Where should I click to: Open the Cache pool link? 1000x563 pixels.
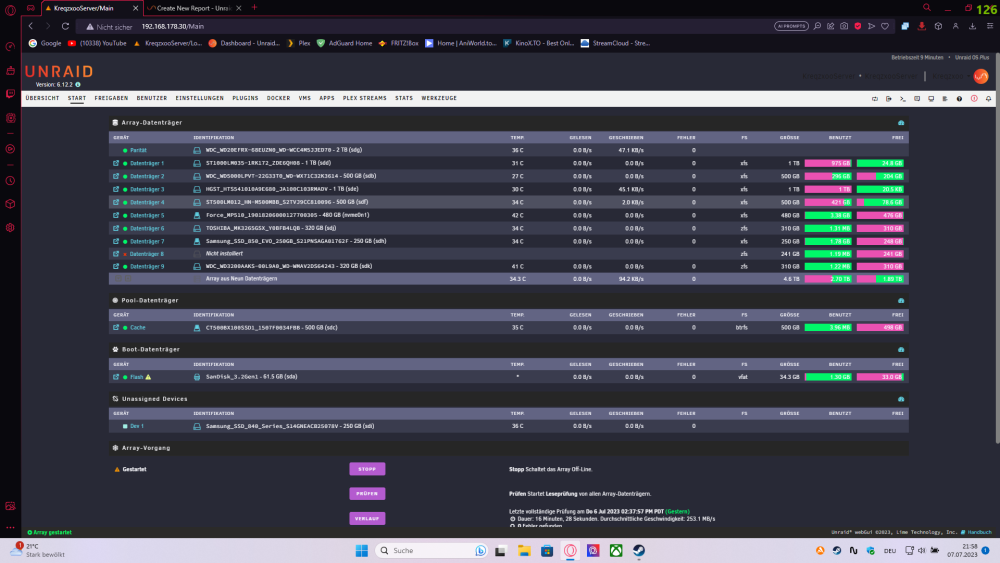(x=138, y=328)
